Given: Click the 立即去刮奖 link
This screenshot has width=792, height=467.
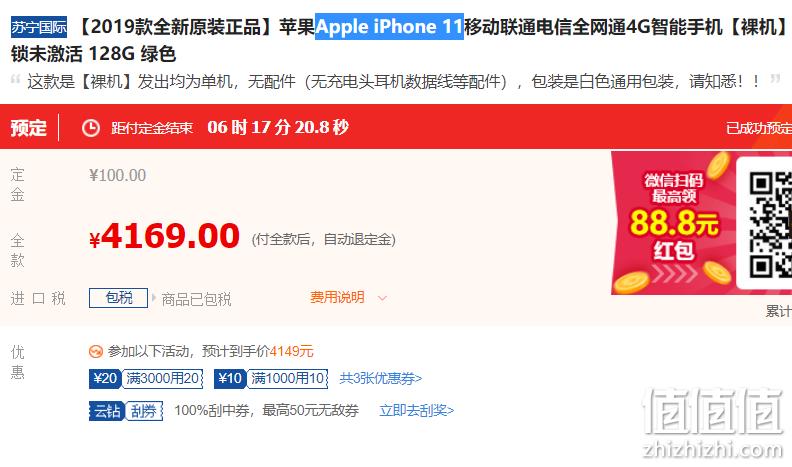Looking at the screenshot, I should [417, 410].
